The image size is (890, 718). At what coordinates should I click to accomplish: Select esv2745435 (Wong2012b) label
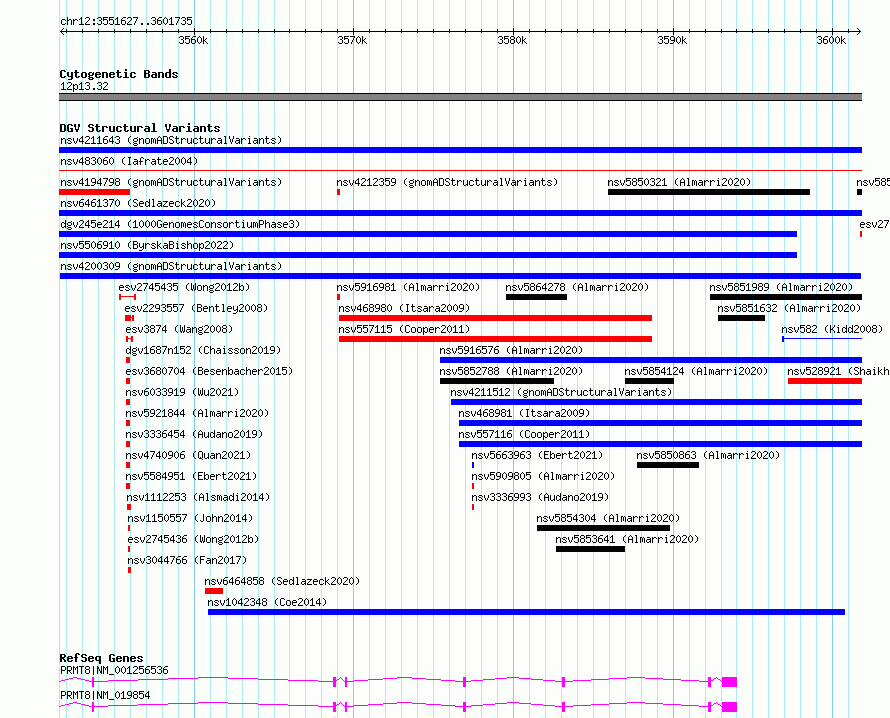[x=184, y=287]
